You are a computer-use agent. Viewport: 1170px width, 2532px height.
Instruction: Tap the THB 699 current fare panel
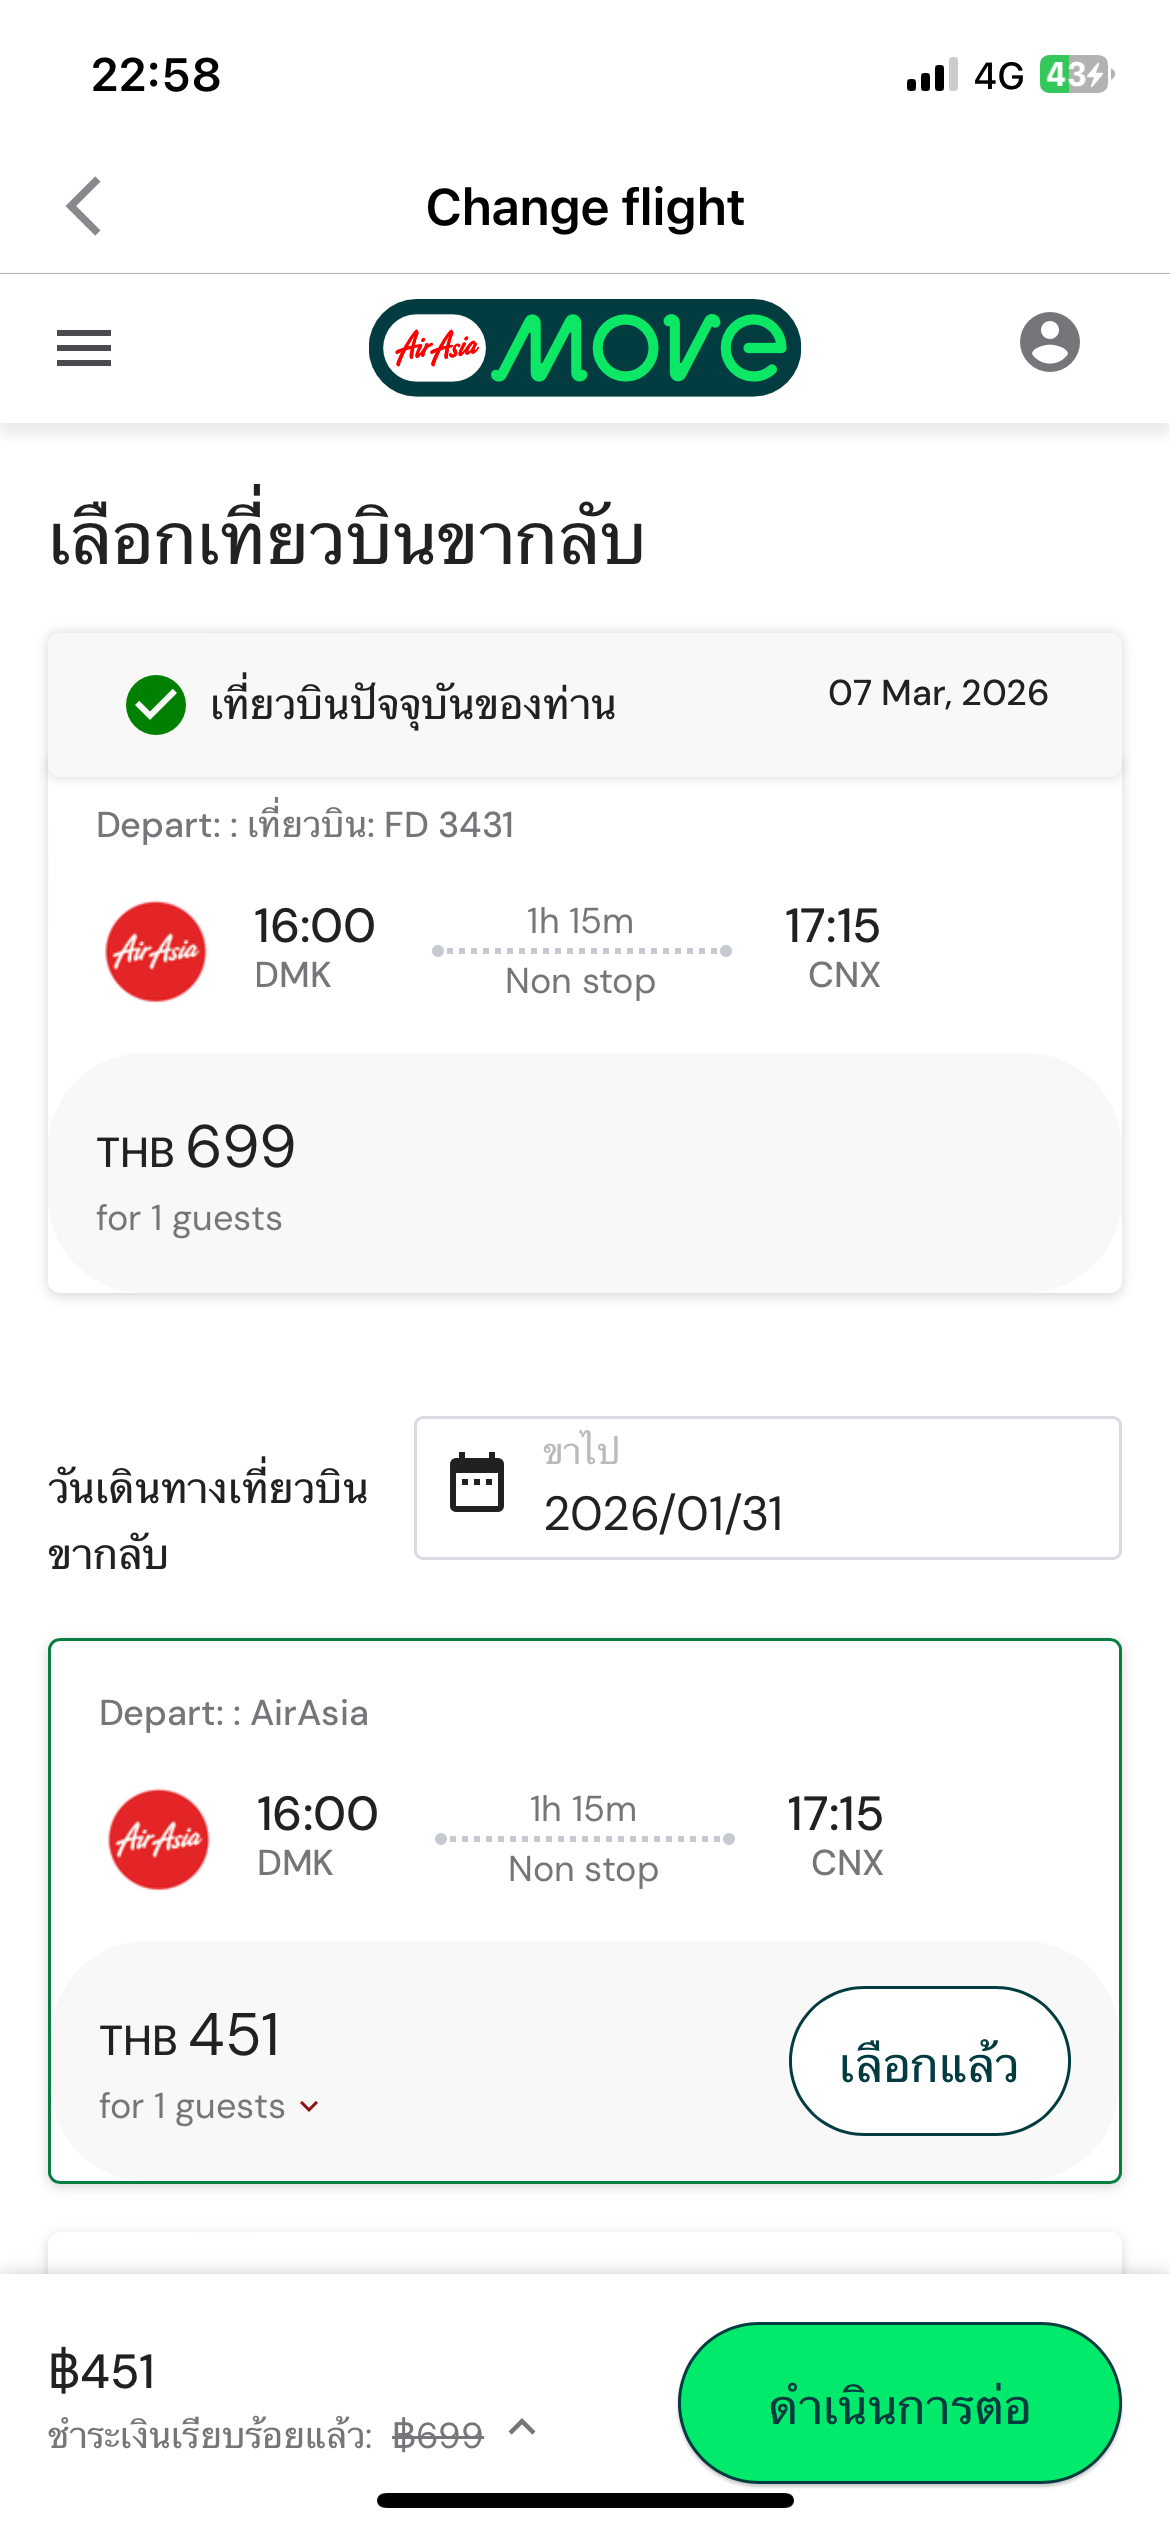point(585,1171)
